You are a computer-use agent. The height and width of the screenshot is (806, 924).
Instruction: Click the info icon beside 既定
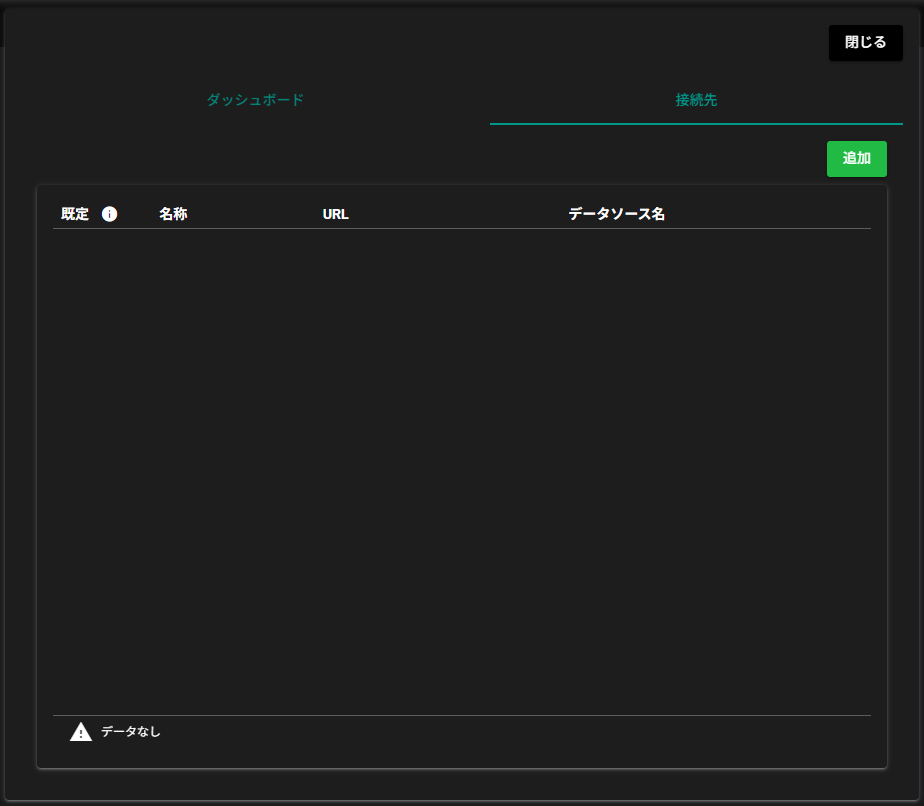[x=110, y=214]
